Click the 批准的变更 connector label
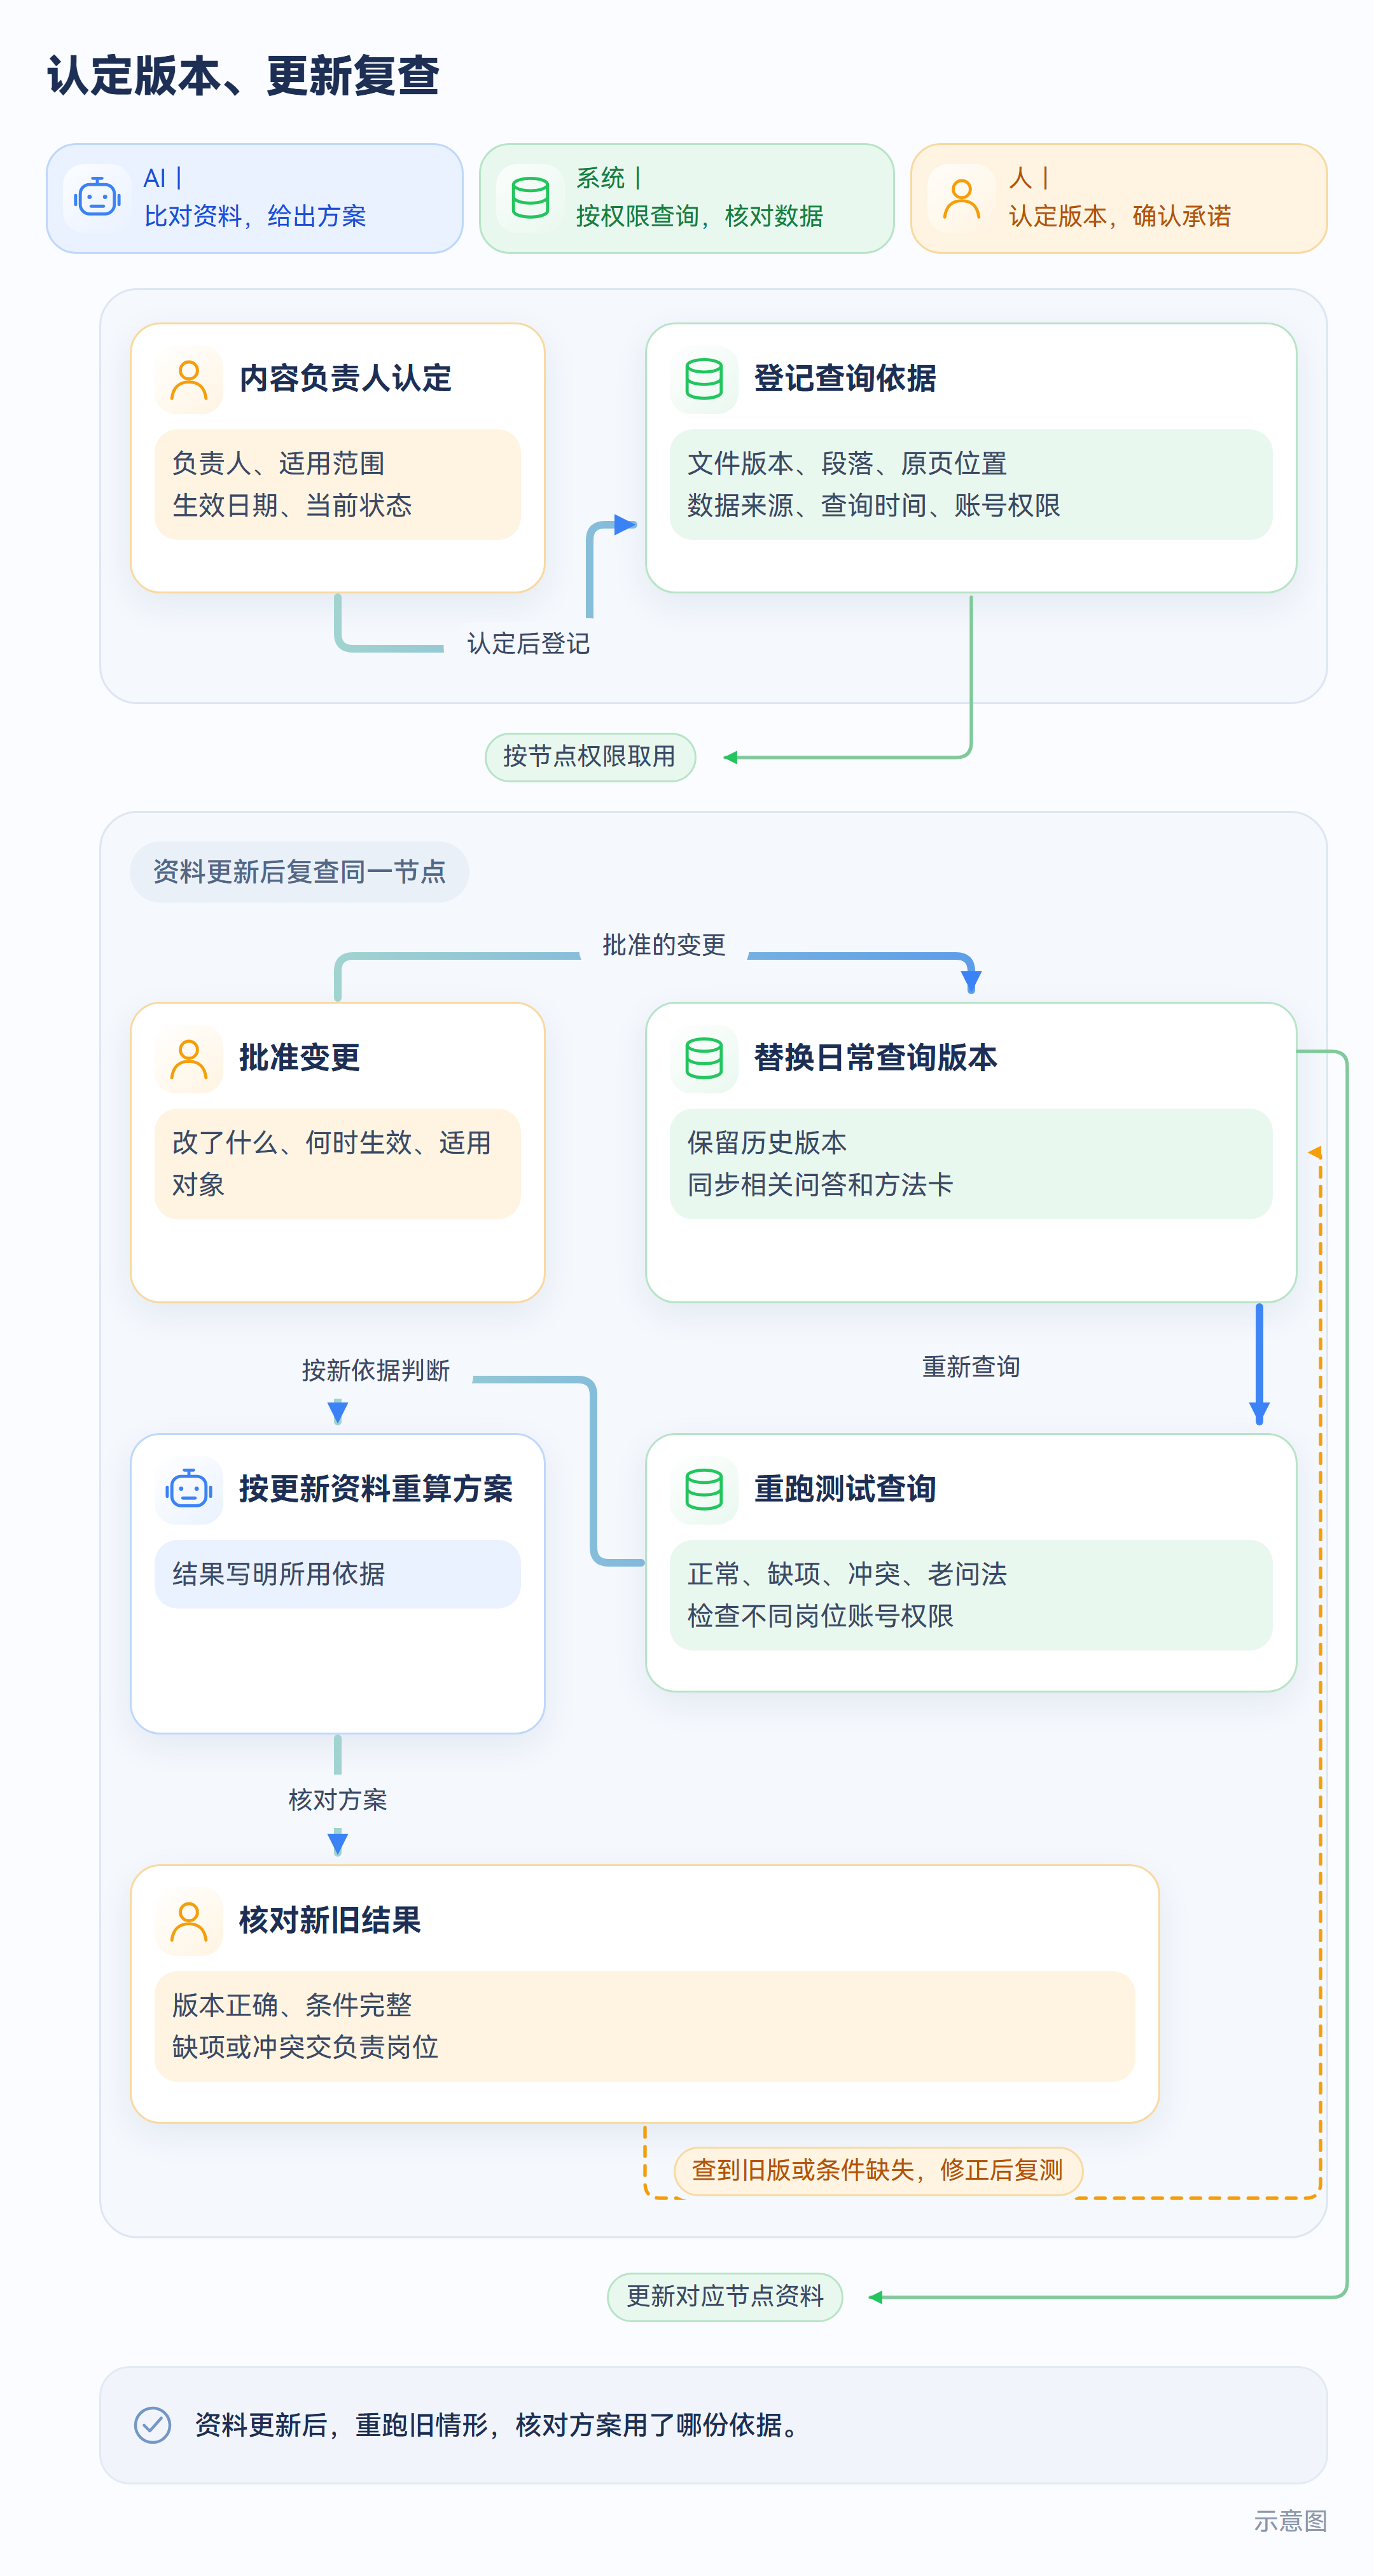The image size is (1374, 2576). pyautogui.click(x=664, y=945)
